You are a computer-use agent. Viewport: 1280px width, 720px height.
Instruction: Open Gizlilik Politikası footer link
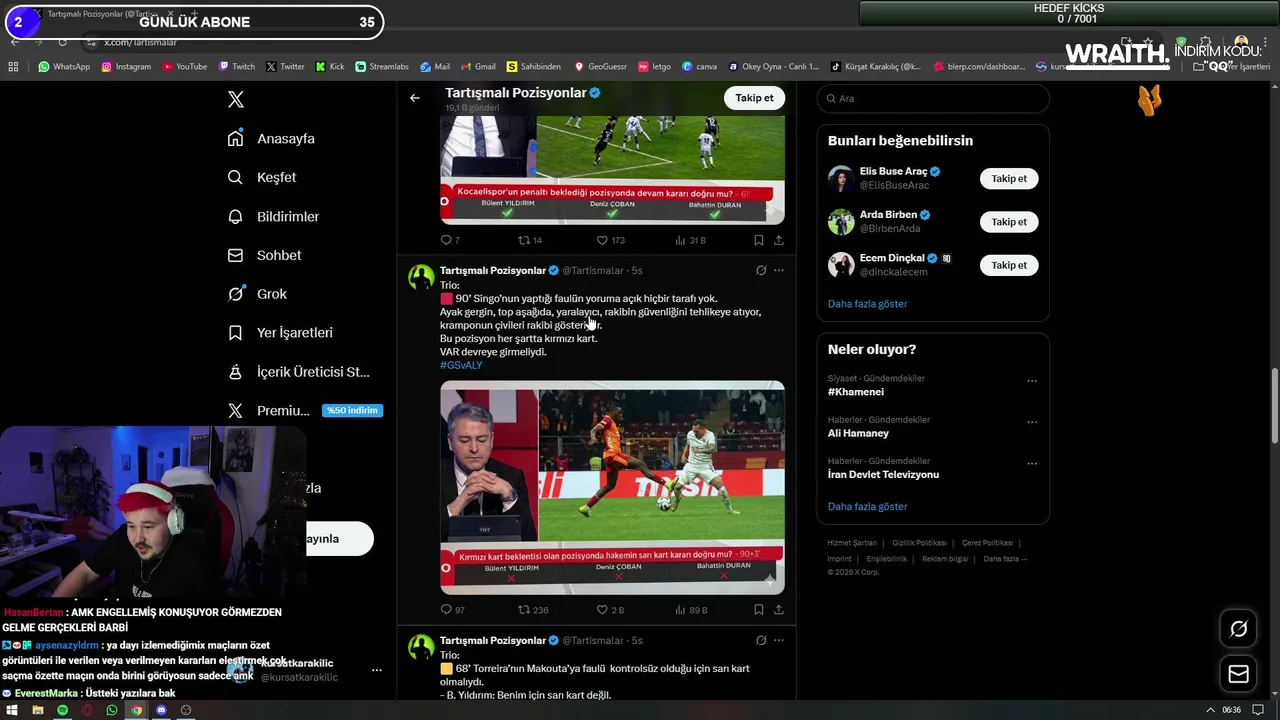pos(919,543)
